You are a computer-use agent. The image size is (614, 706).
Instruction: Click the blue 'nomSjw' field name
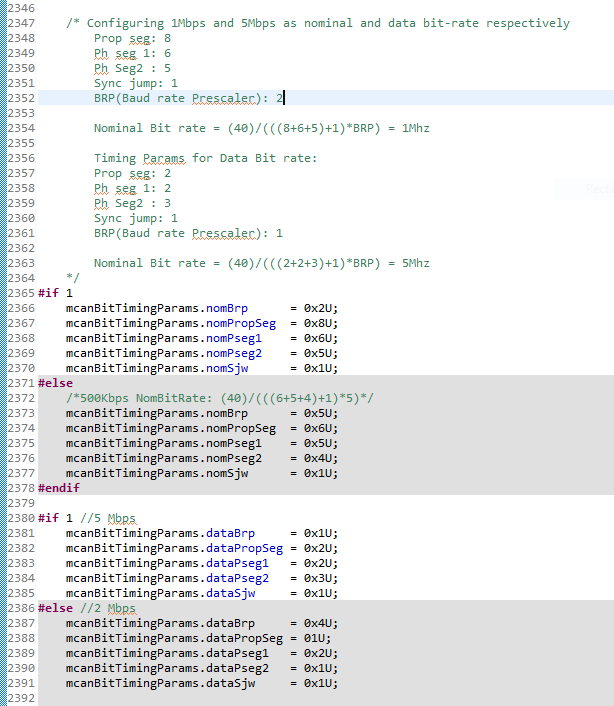(227, 368)
